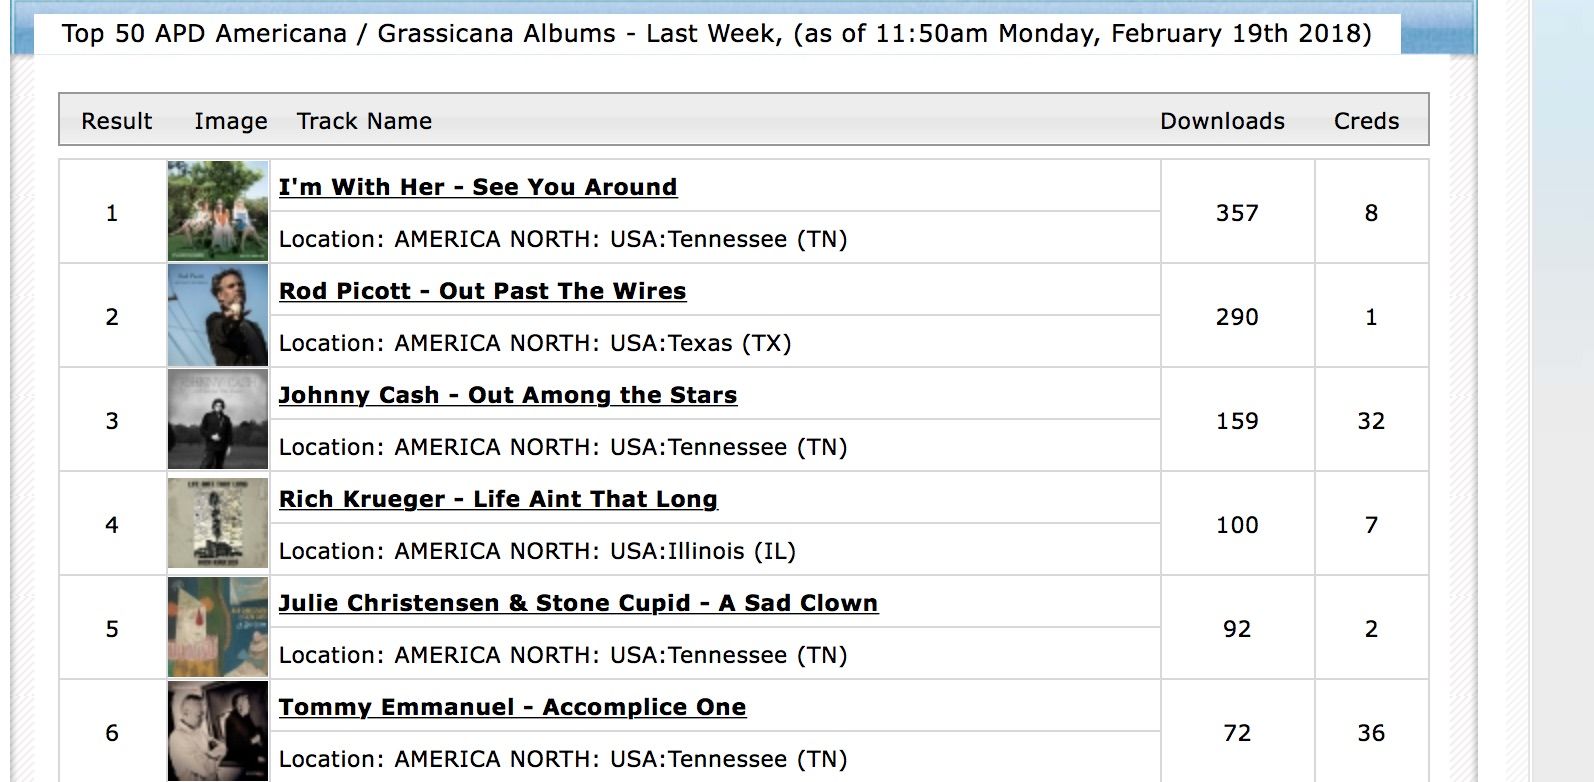Select the Creds column header
Viewport: 1594px width, 782px height.
[1366, 121]
